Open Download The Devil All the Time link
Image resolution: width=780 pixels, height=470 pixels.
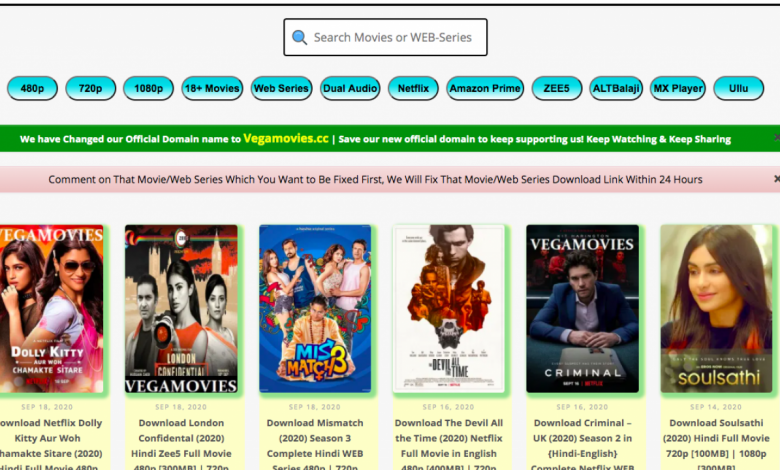point(449,445)
